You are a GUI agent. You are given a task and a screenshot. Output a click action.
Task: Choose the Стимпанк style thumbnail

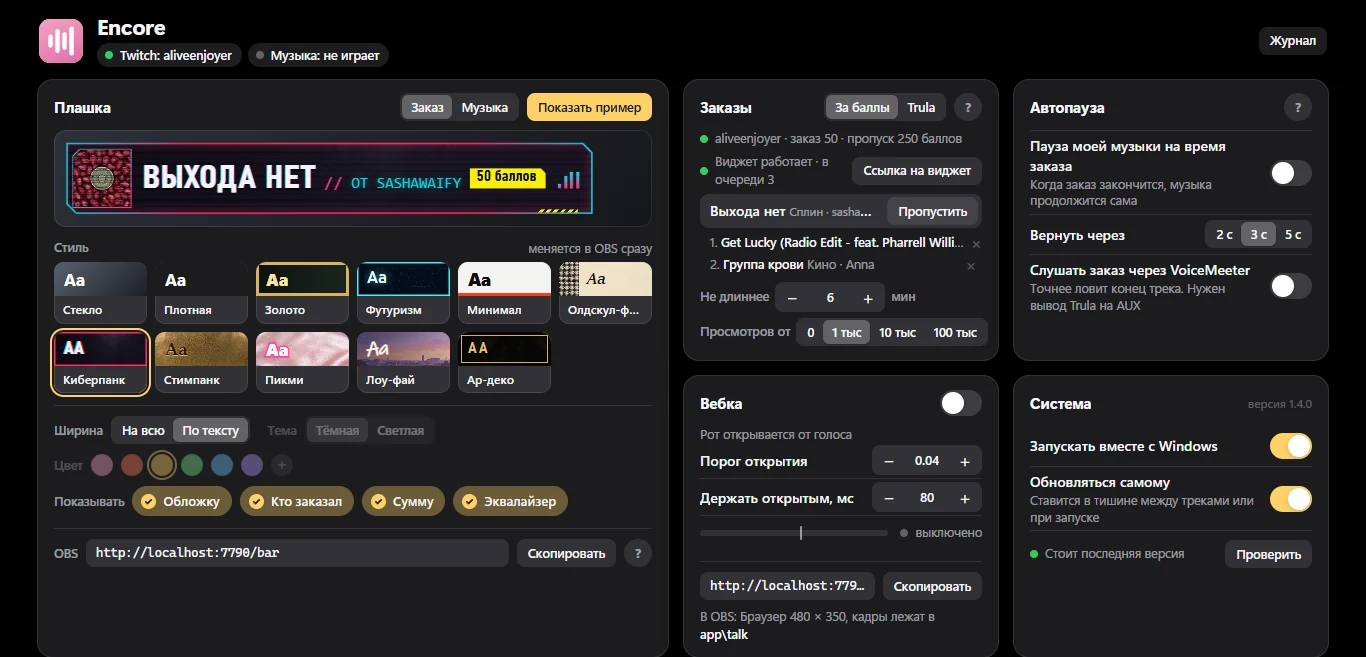click(x=202, y=363)
